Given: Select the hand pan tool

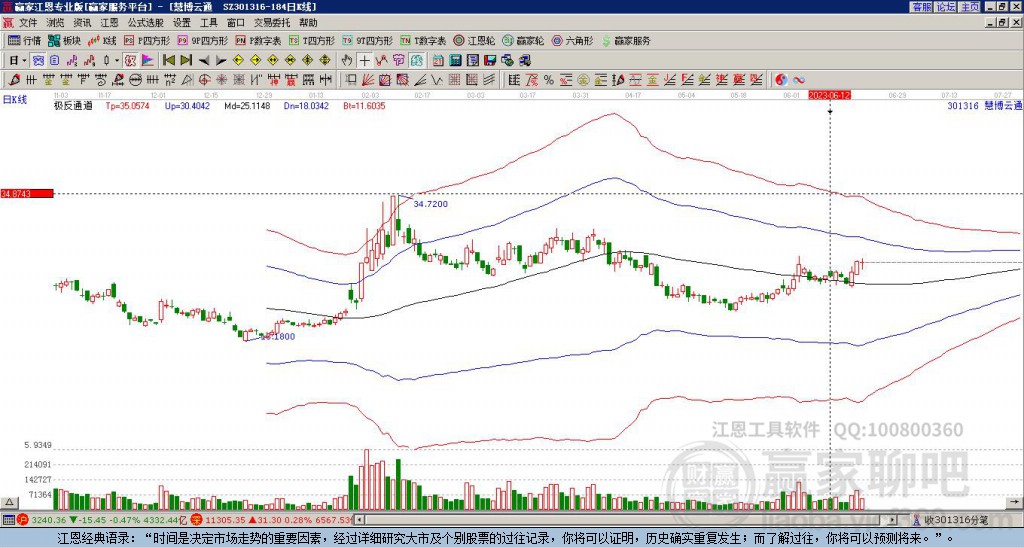Looking at the screenshot, I should pyautogui.click(x=347, y=61).
